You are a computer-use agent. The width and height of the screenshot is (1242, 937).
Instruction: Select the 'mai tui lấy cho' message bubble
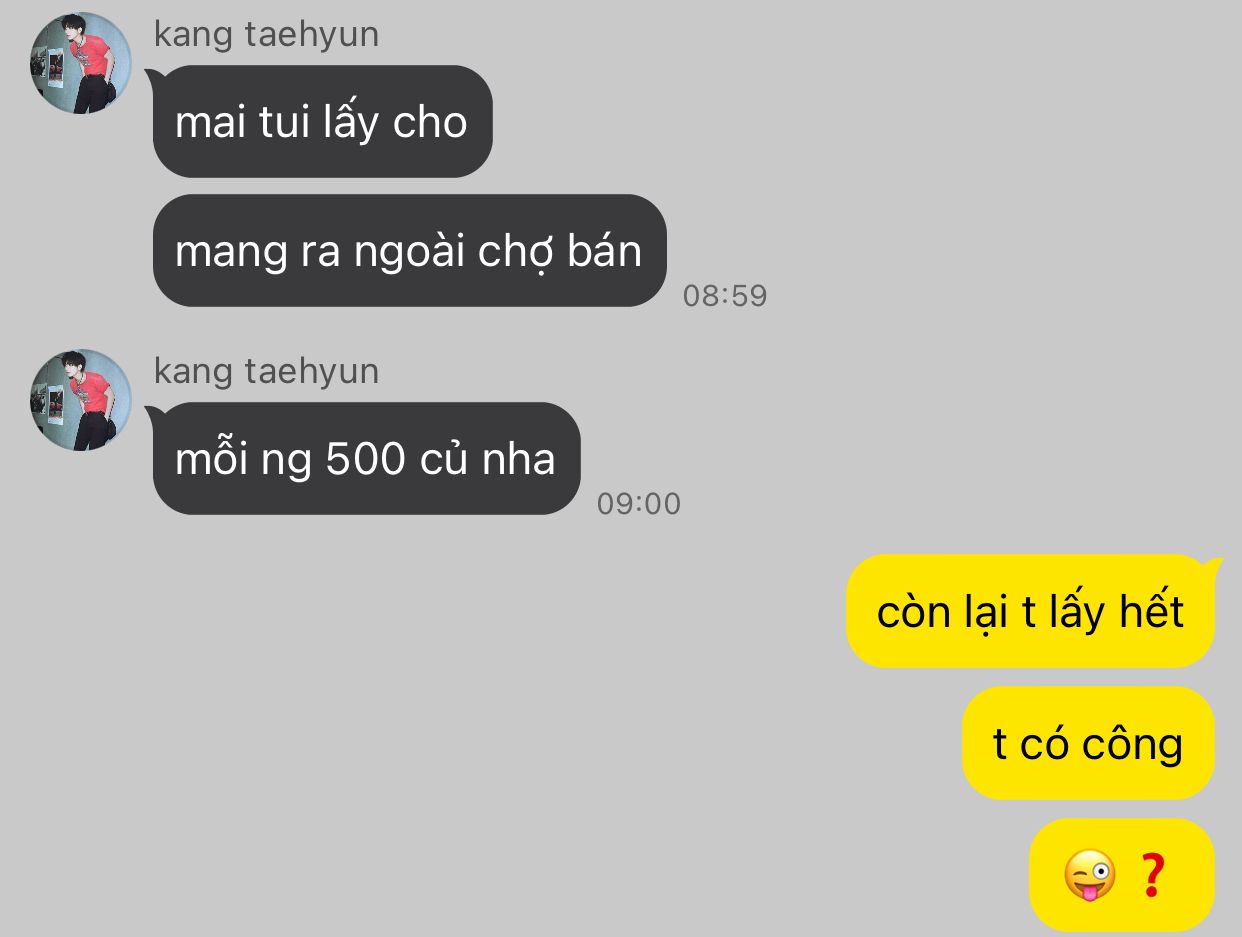pos(322,122)
